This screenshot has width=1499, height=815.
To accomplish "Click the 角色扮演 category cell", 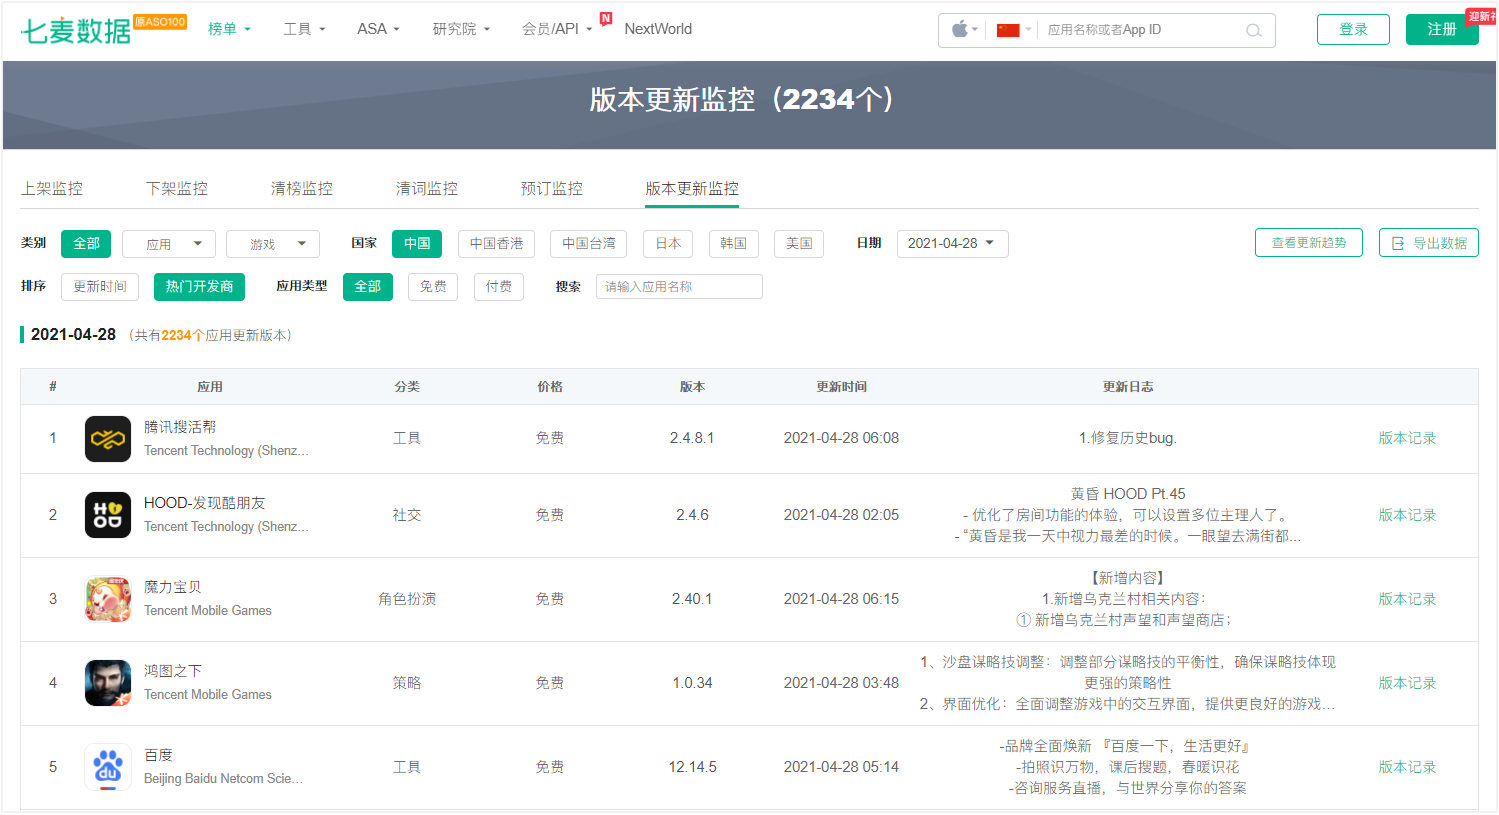I will point(407,600).
